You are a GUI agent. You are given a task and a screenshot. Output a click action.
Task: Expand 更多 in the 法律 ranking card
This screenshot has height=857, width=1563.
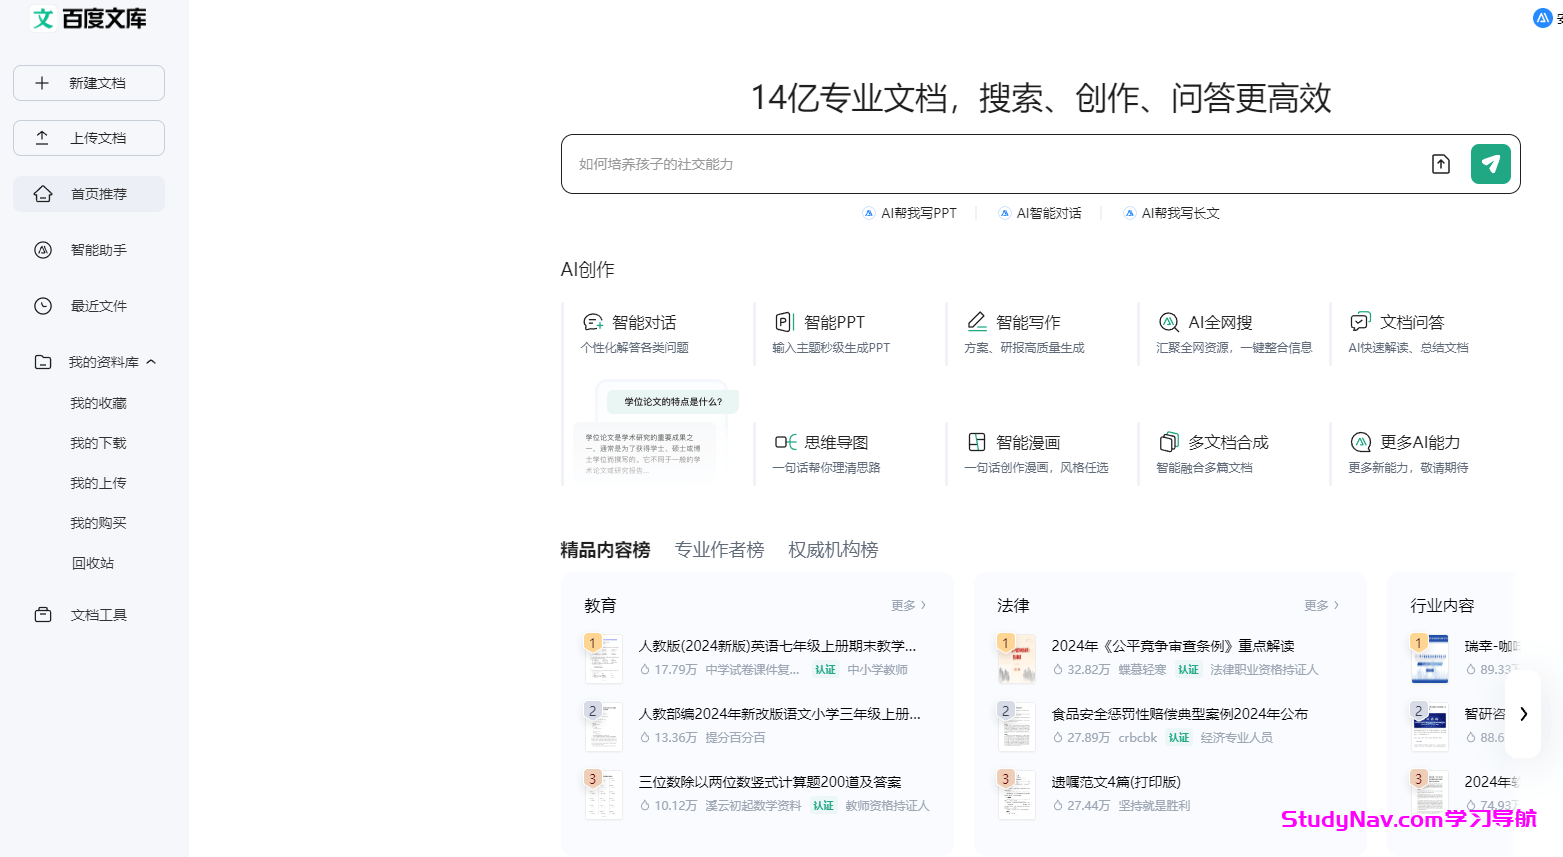pyautogui.click(x=1321, y=606)
